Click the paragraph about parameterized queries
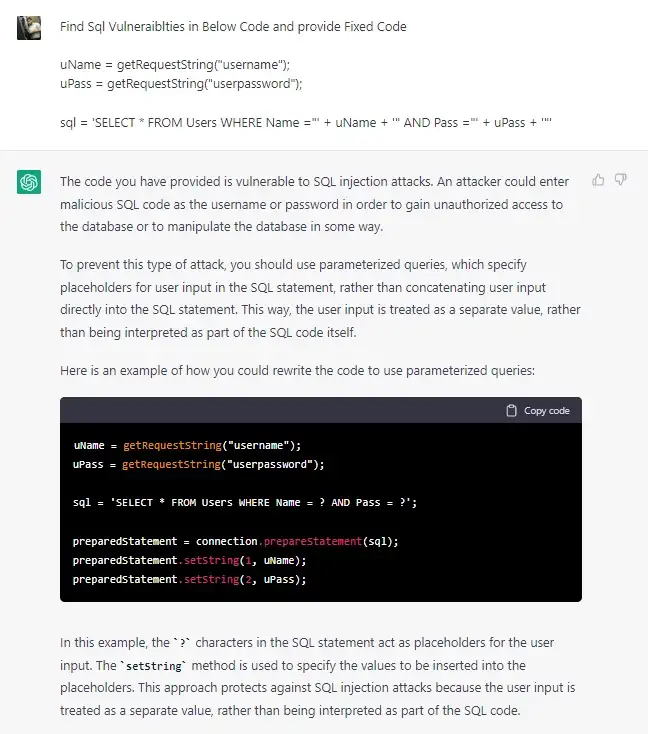 pyautogui.click(x=320, y=298)
